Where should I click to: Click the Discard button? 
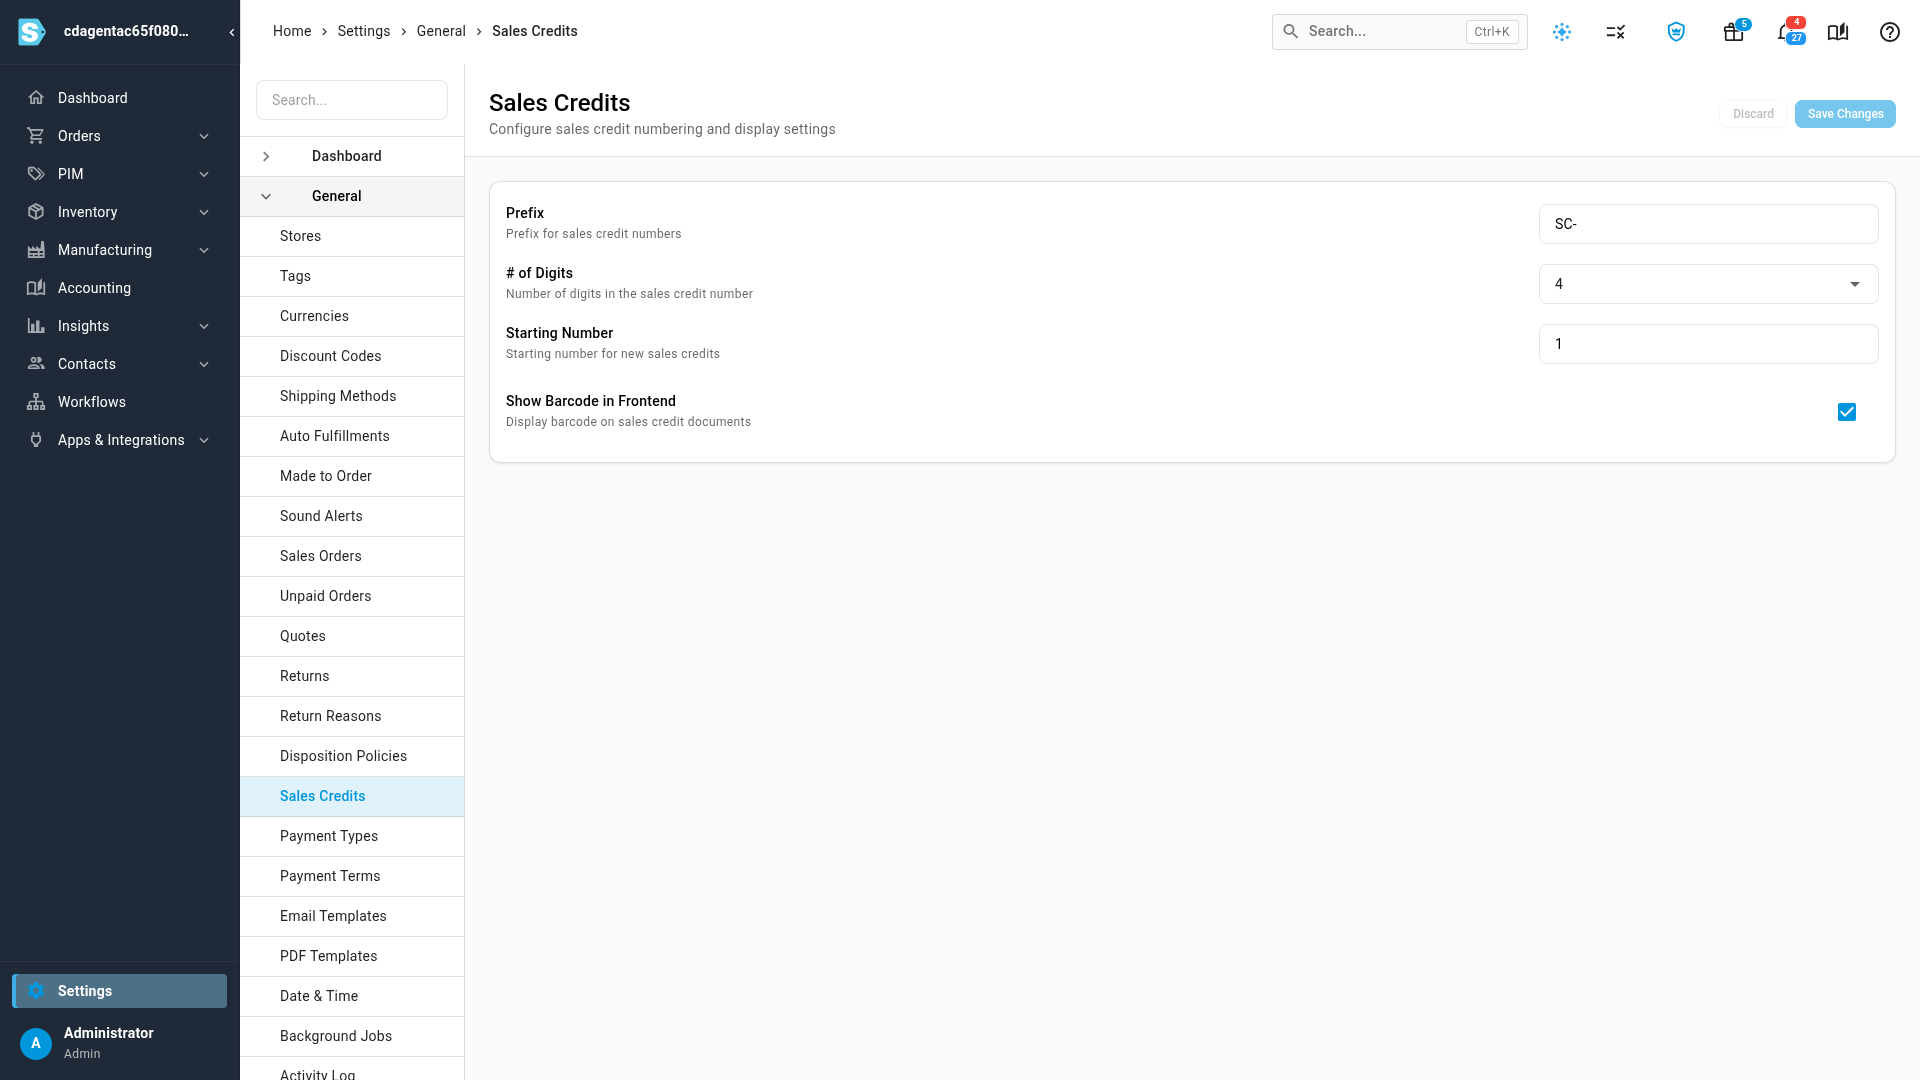pos(1753,114)
